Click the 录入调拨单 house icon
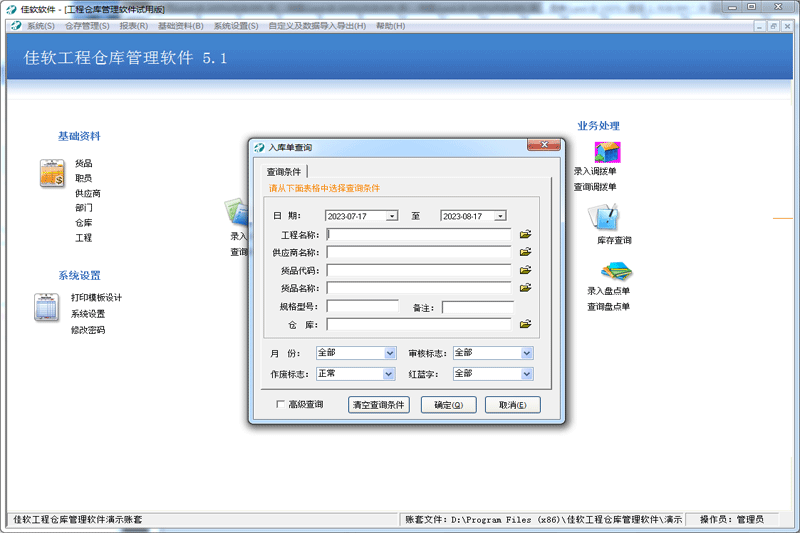 click(607, 152)
